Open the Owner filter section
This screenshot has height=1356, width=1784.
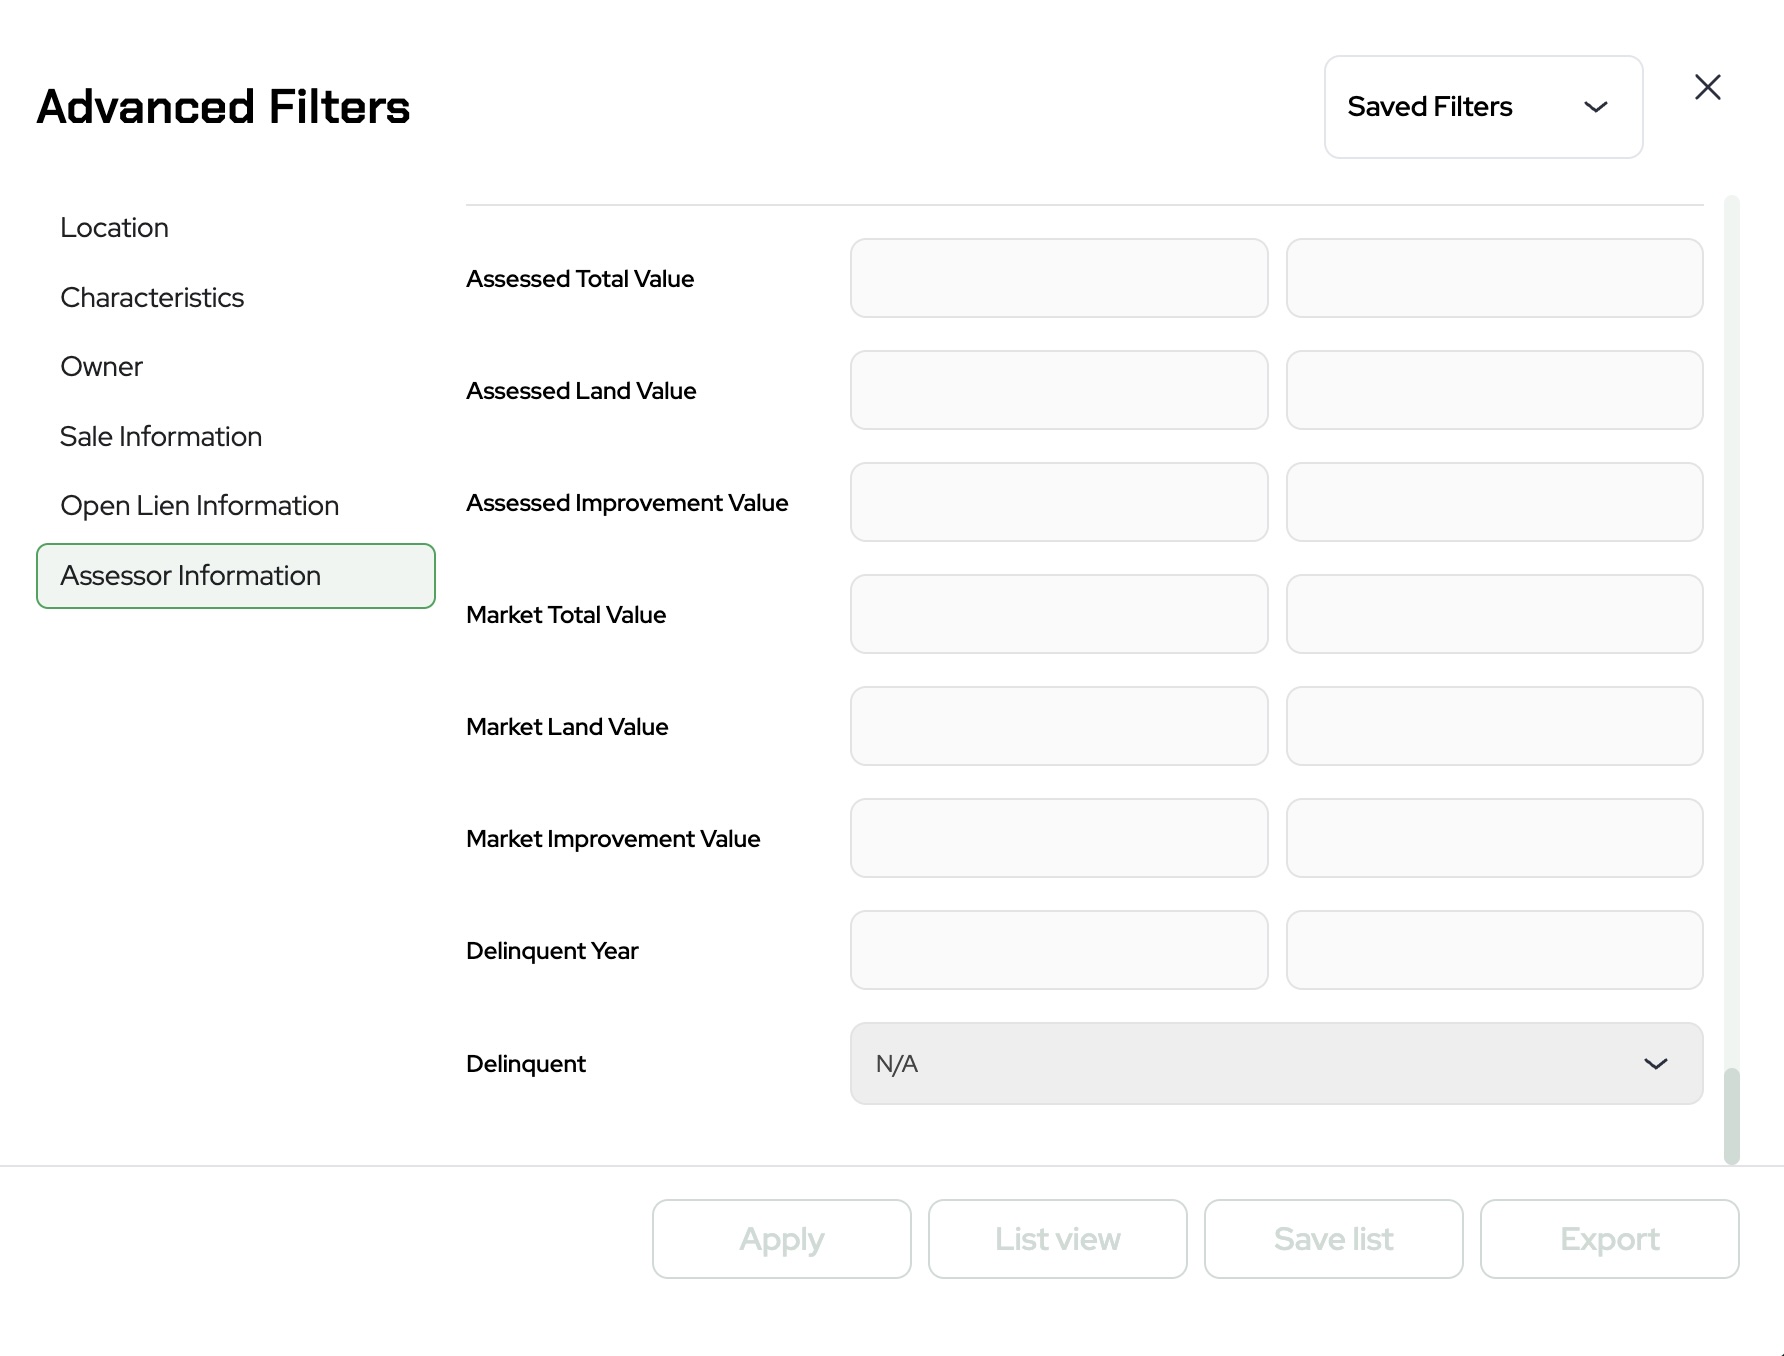[102, 367]
